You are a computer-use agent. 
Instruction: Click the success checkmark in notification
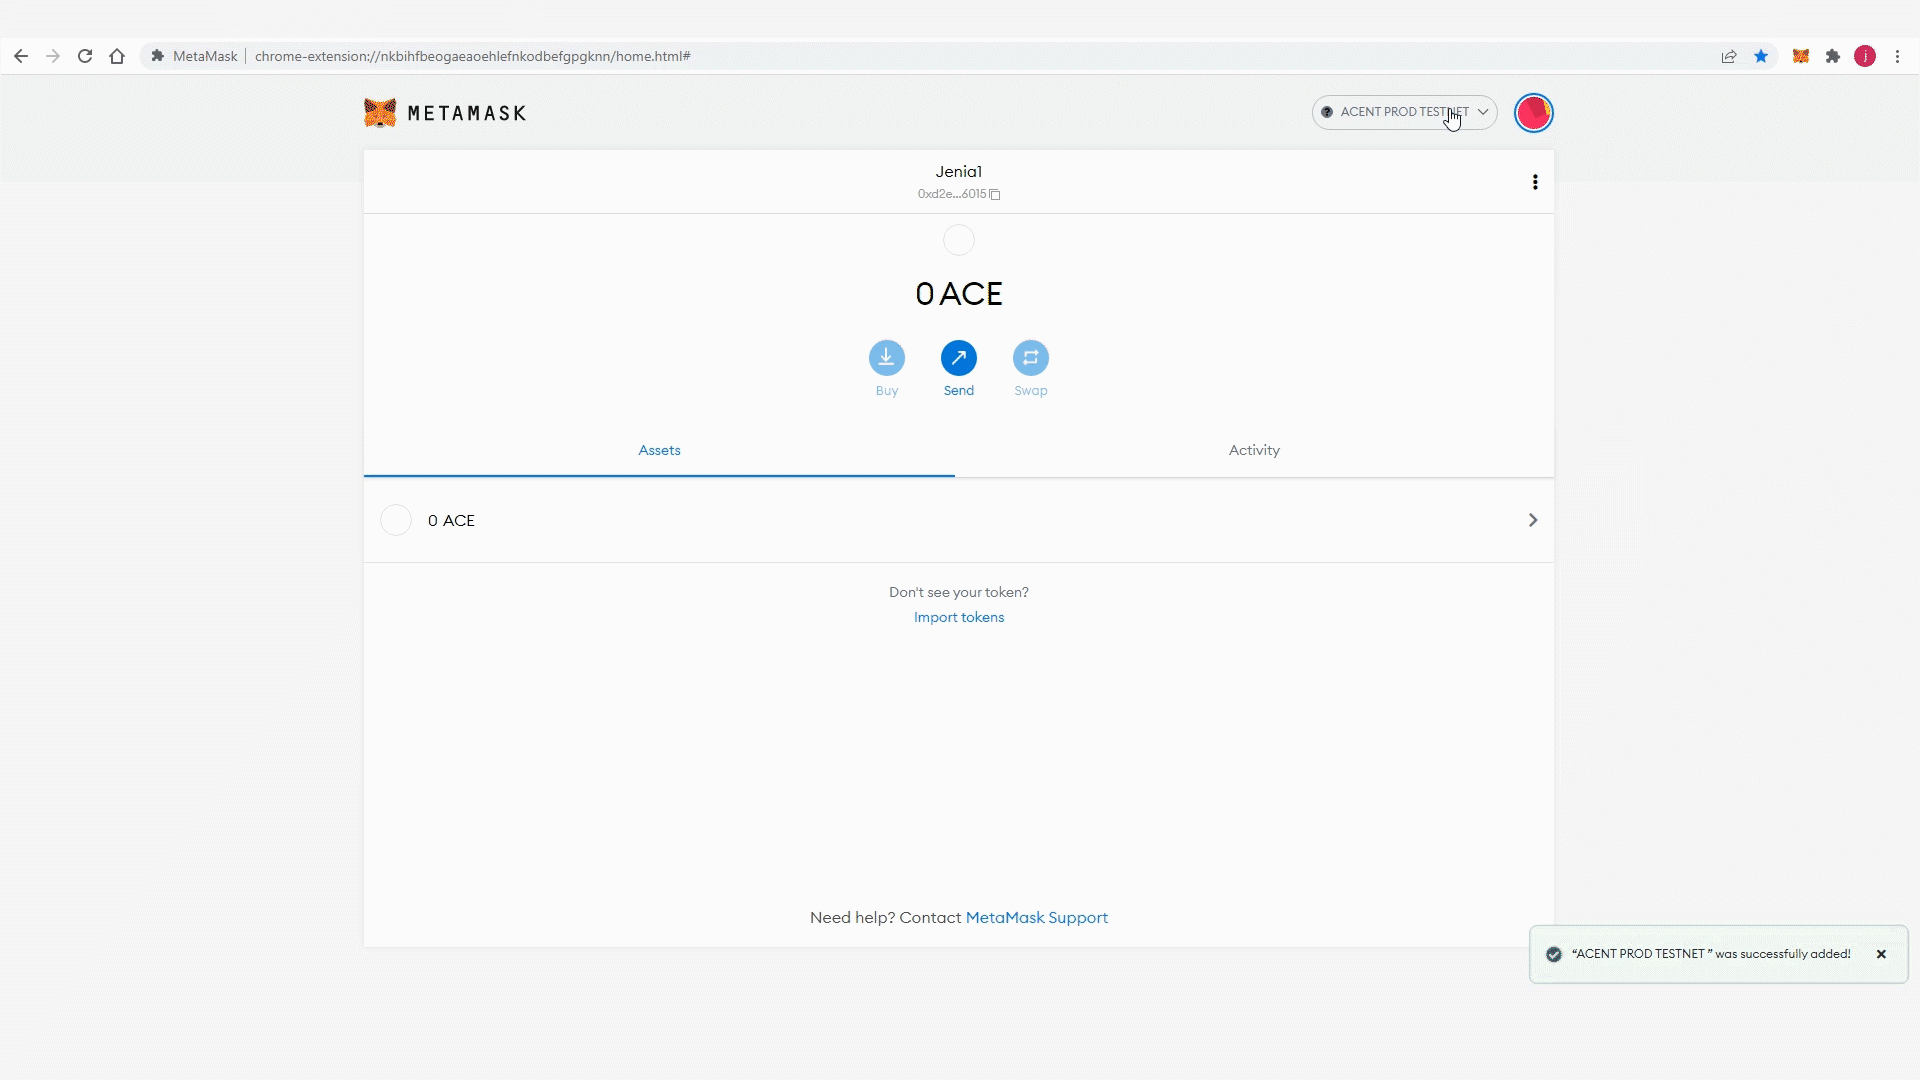1554,954
